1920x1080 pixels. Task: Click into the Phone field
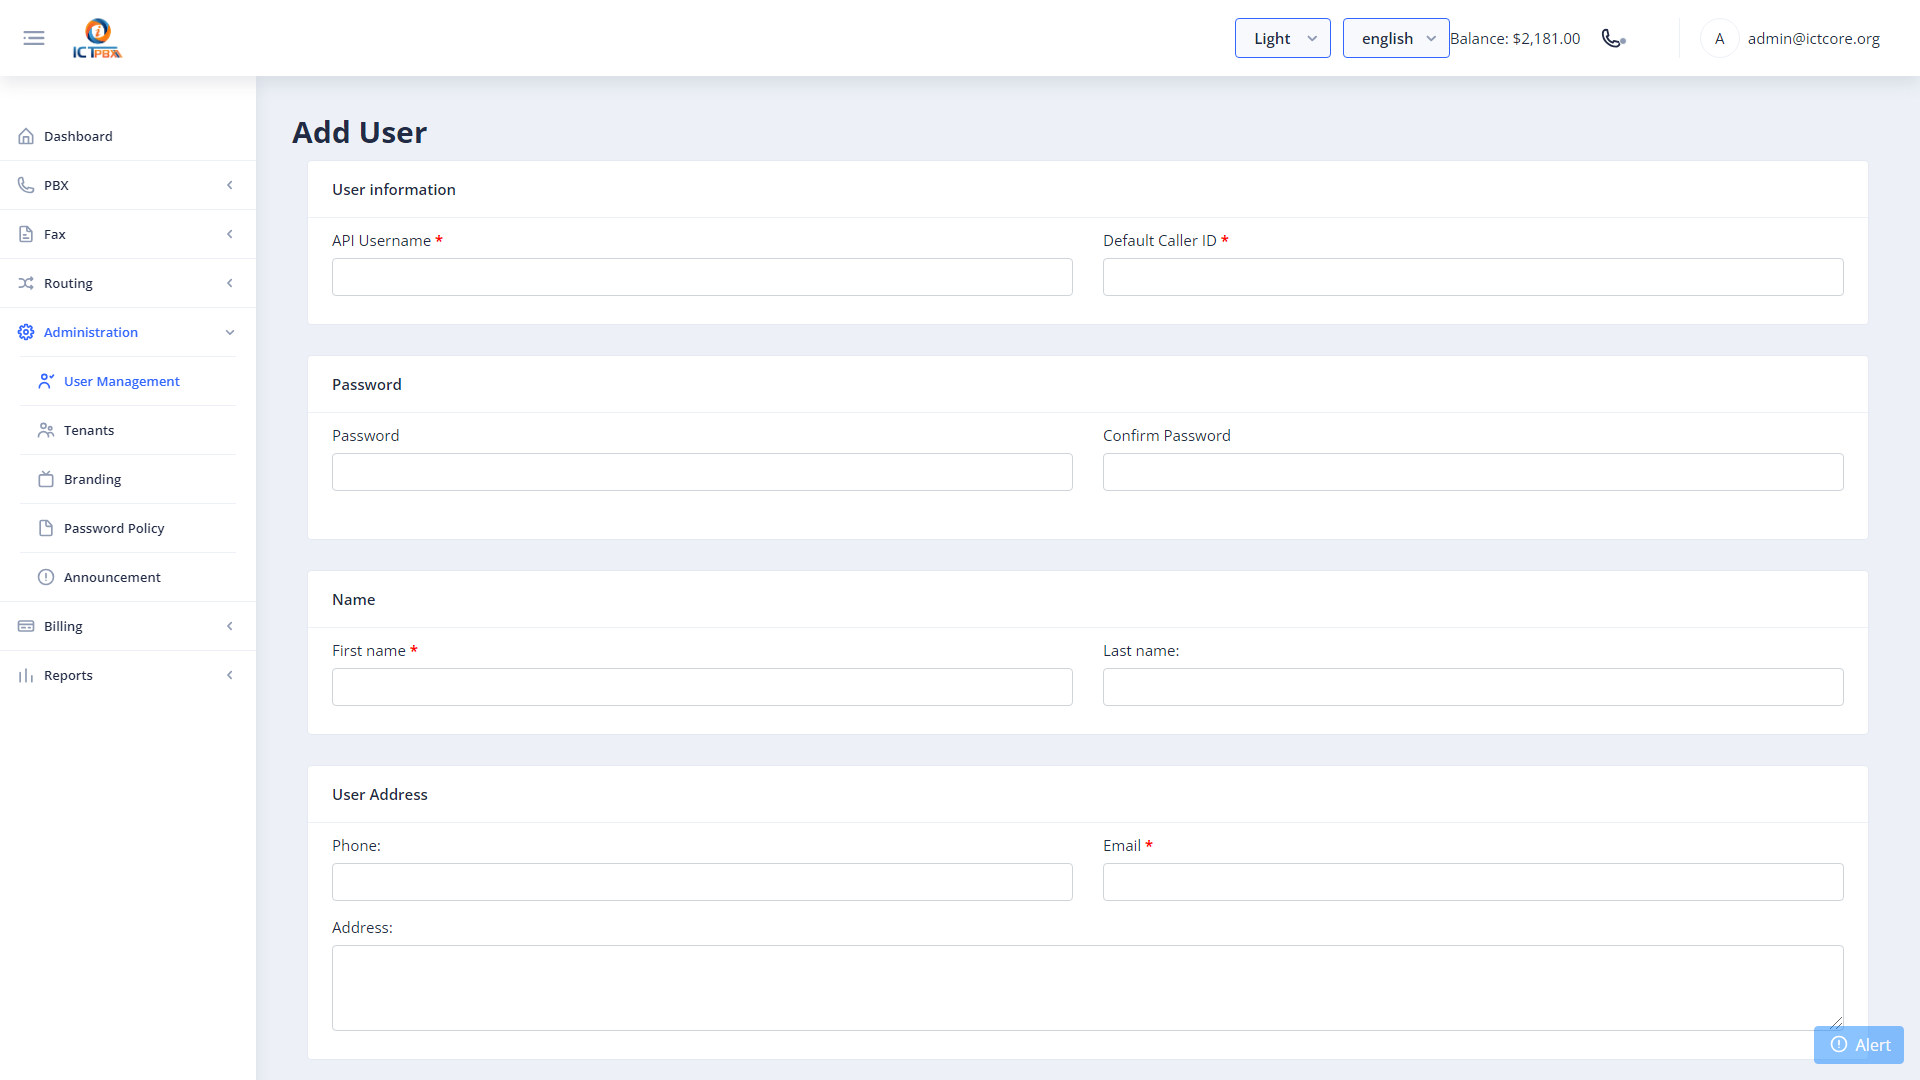(702, 882)
